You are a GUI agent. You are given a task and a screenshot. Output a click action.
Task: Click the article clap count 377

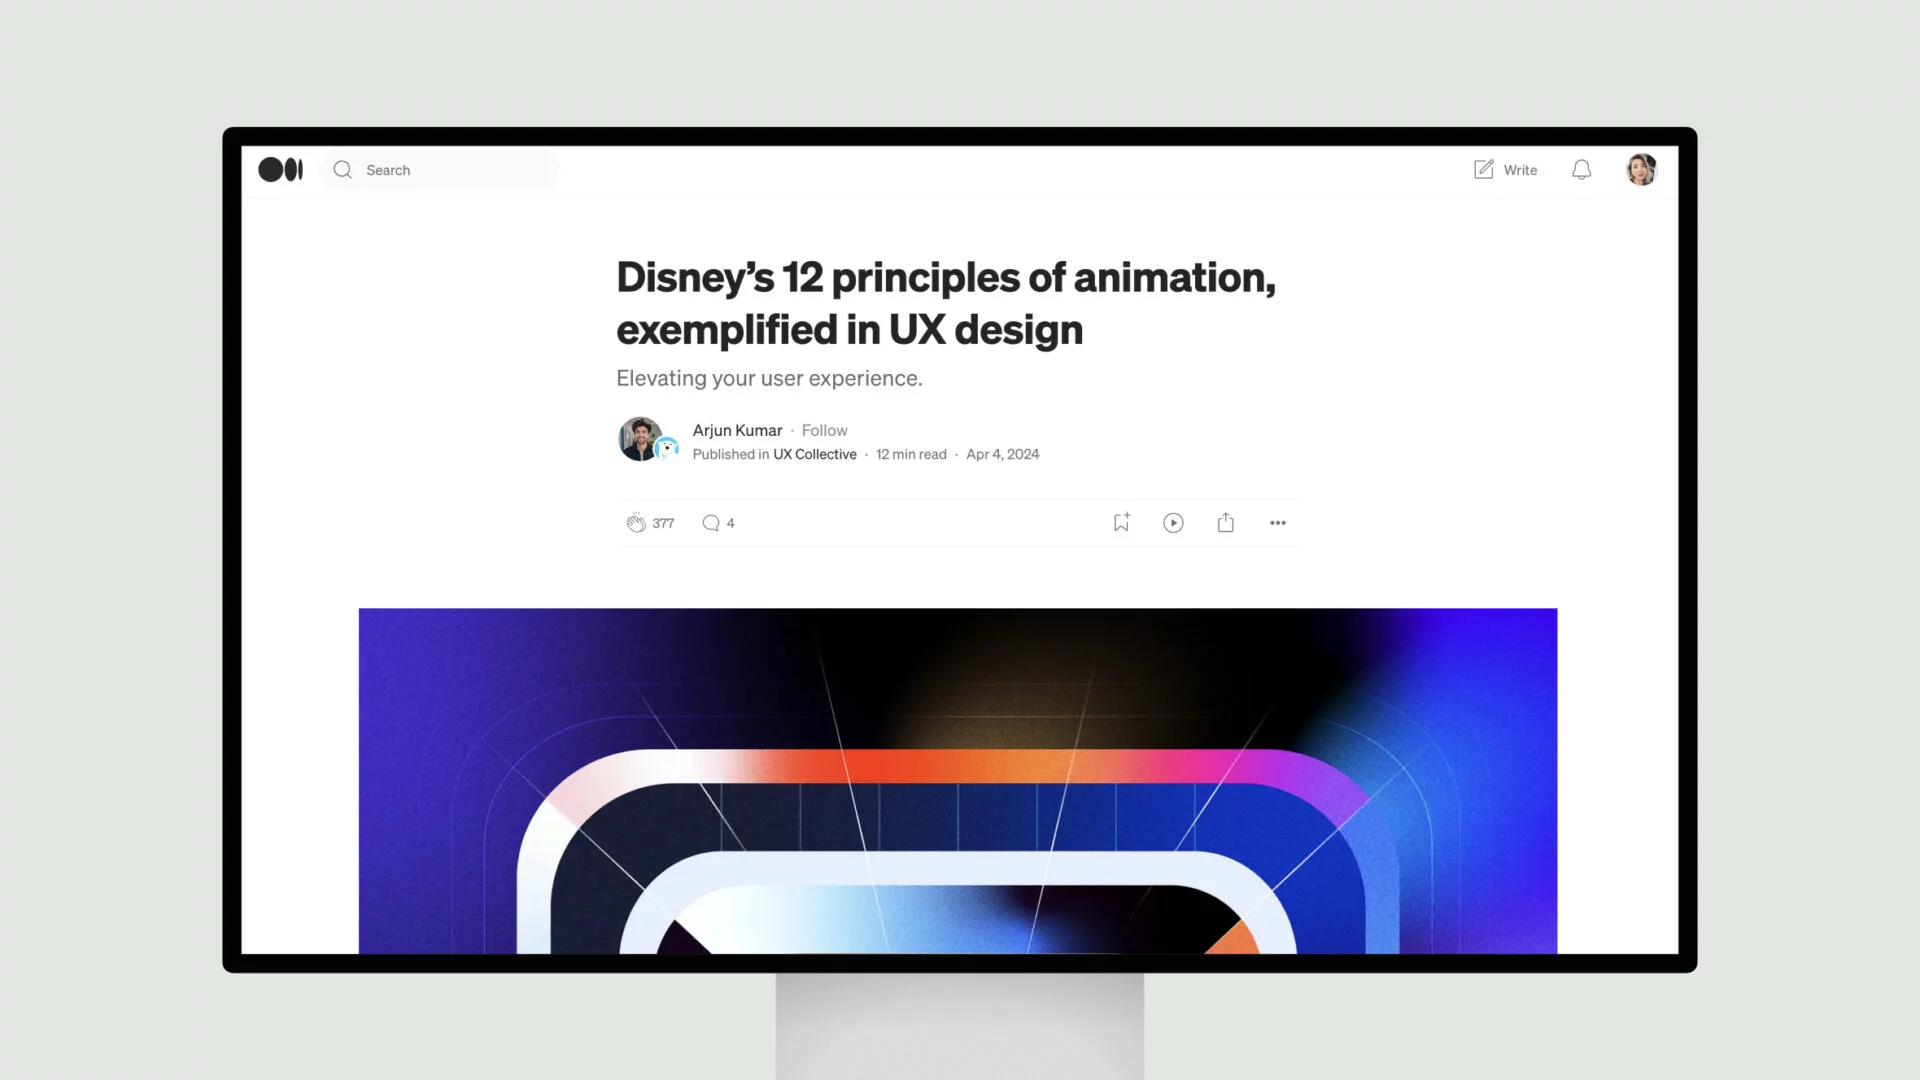(663, 522)
